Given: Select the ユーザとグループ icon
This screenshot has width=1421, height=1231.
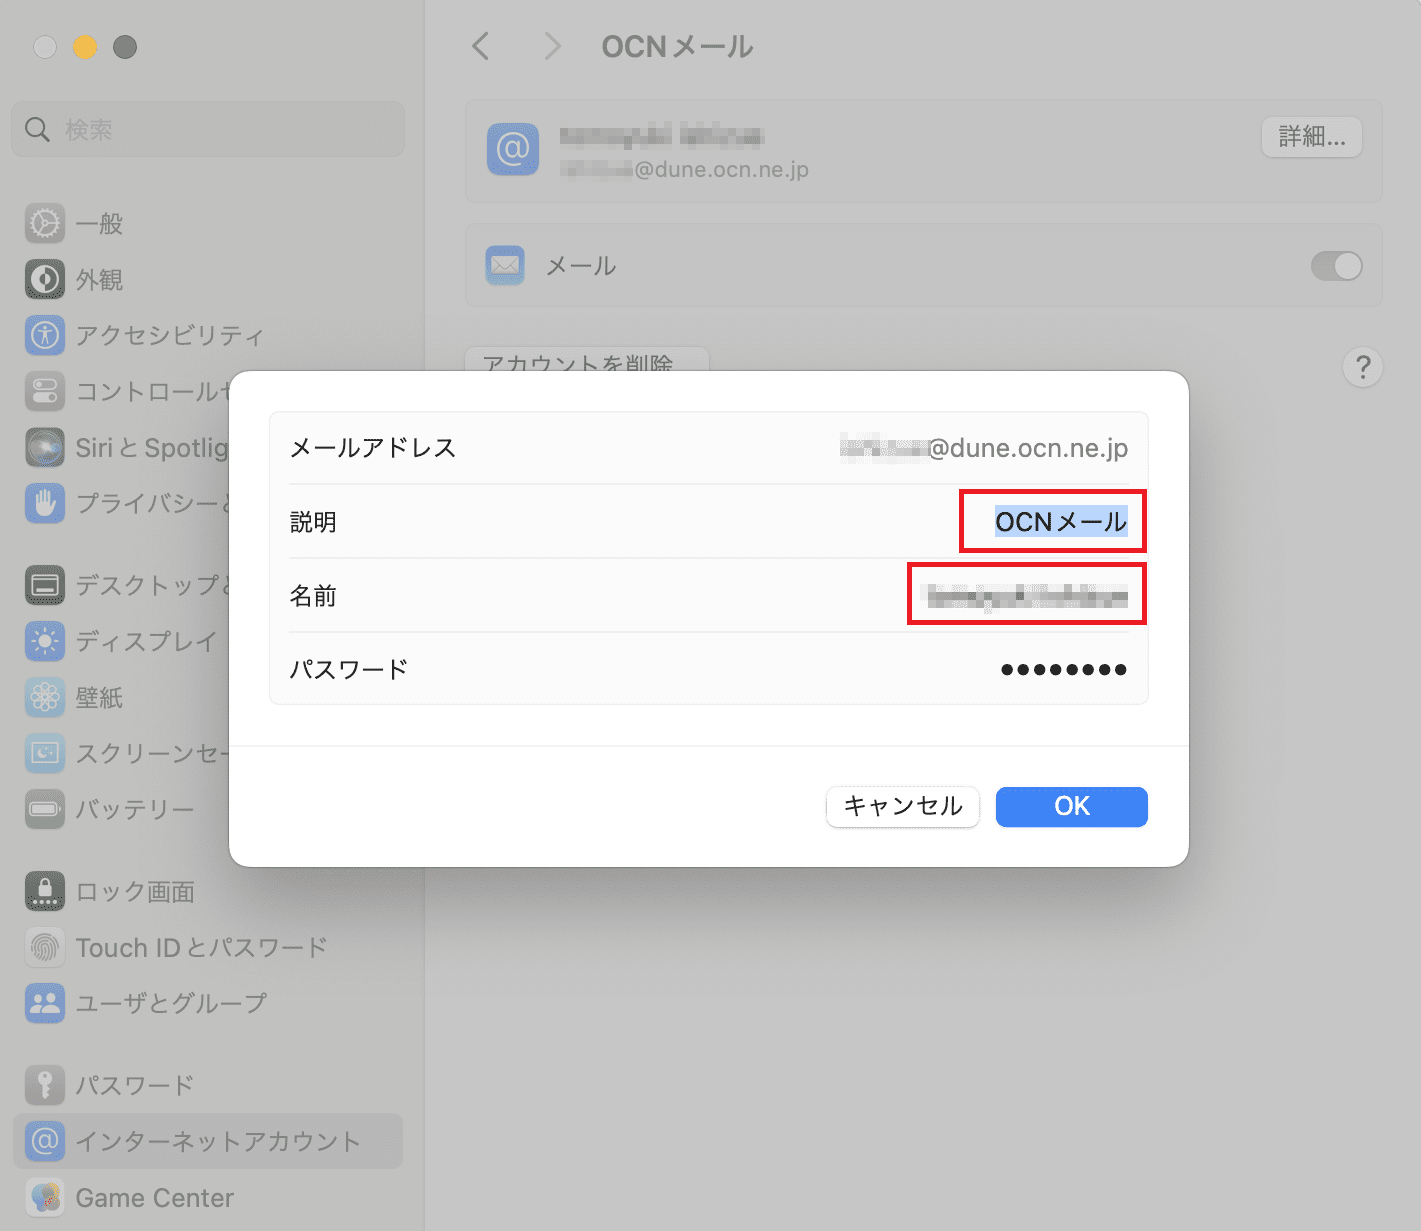Looking at the screenshot, I should [45, 1003].
